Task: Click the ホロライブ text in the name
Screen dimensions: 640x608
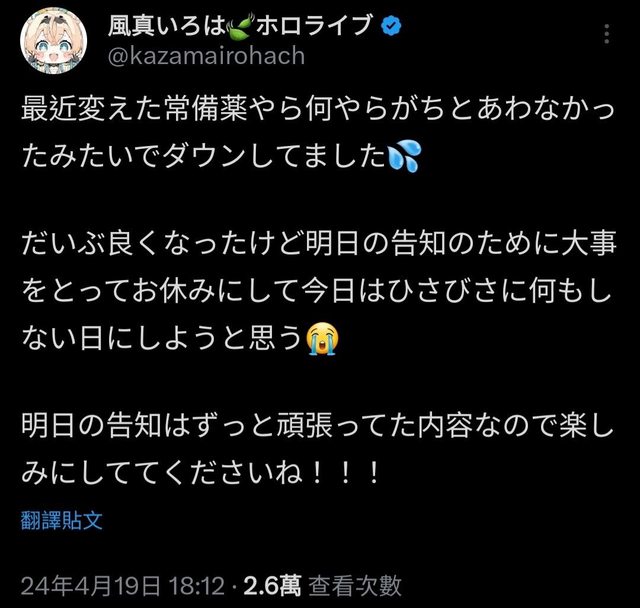Action: (x=314, y=26)
